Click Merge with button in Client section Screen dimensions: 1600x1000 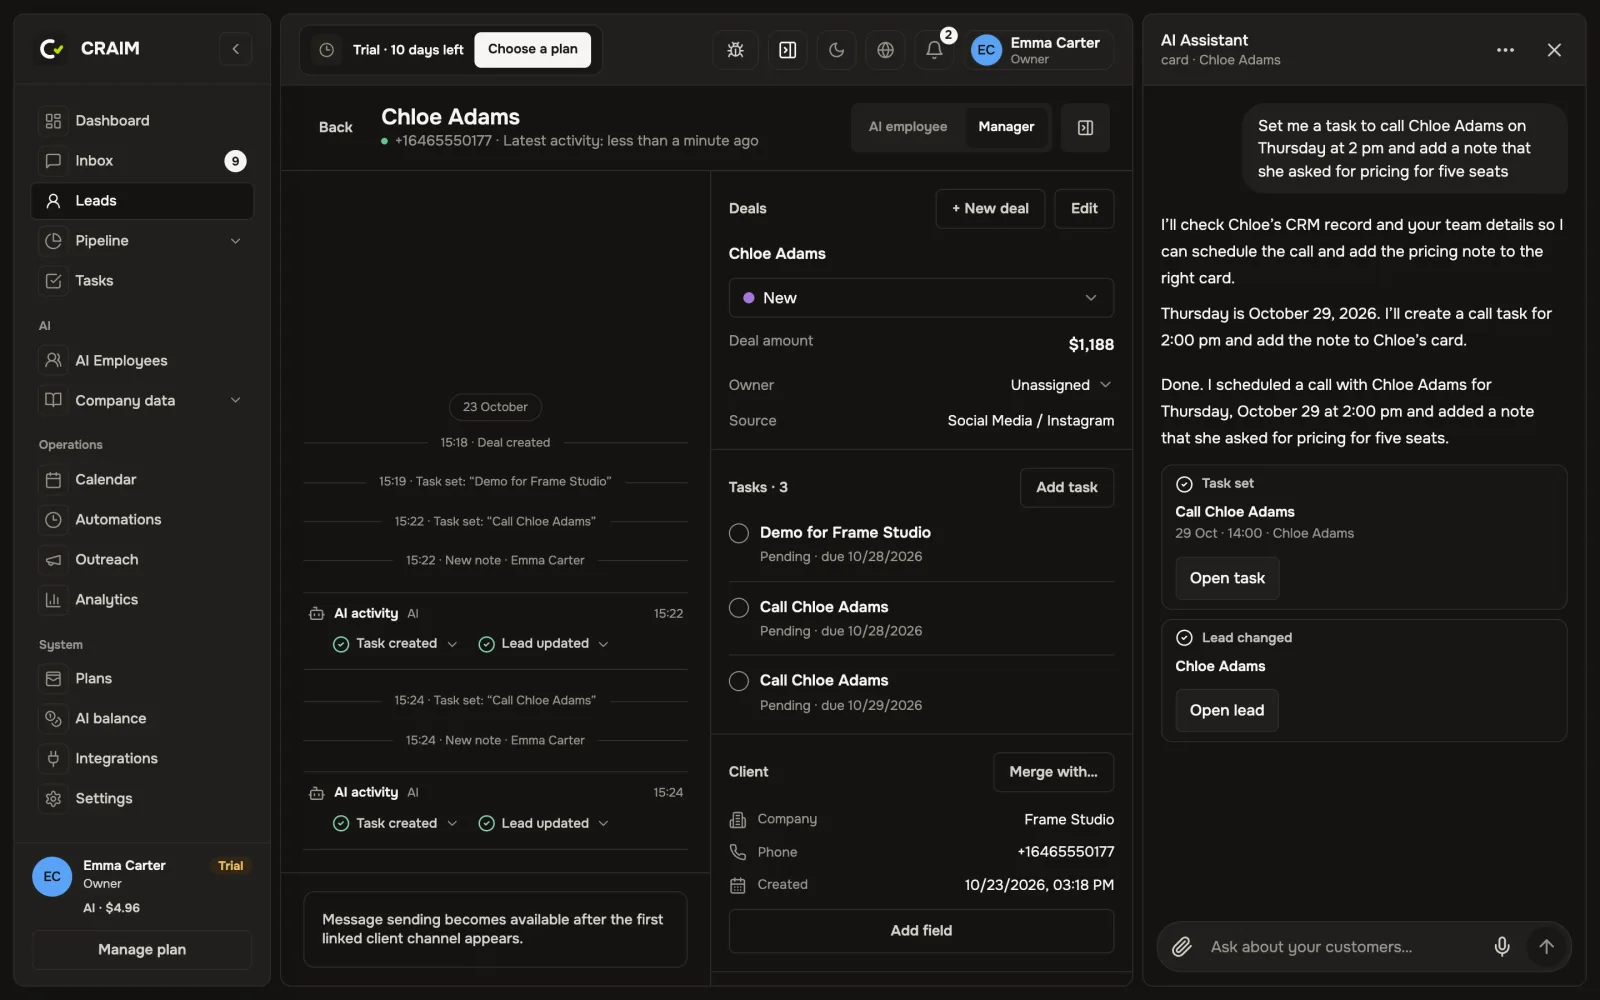click(1053, 772)
